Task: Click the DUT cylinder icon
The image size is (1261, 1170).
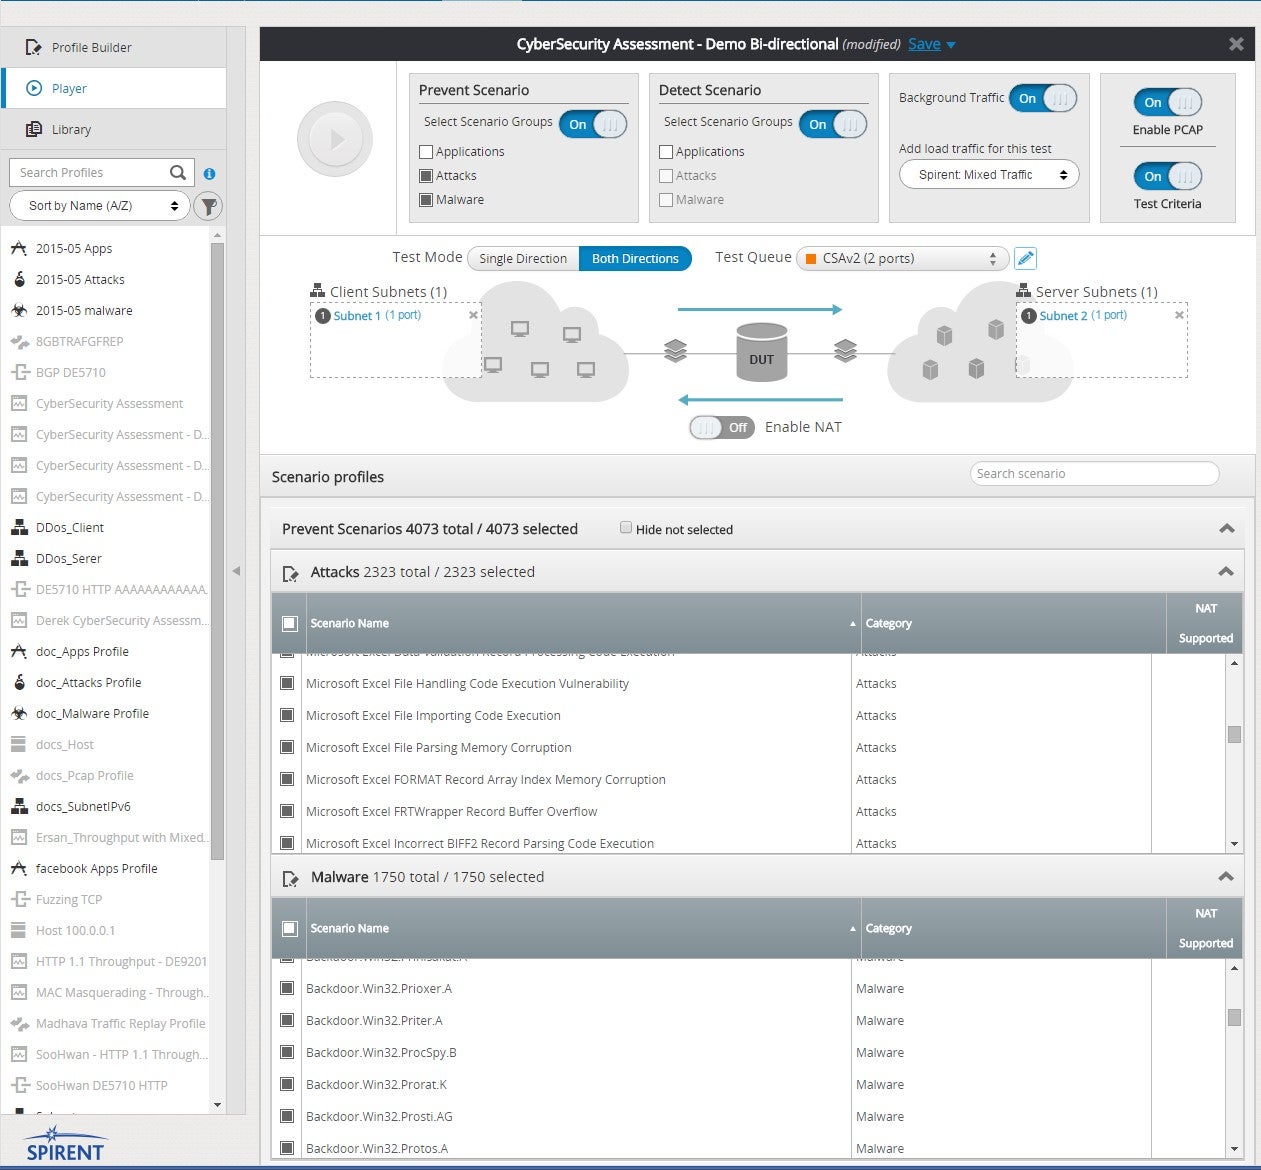Action: (x=762, y=352)
